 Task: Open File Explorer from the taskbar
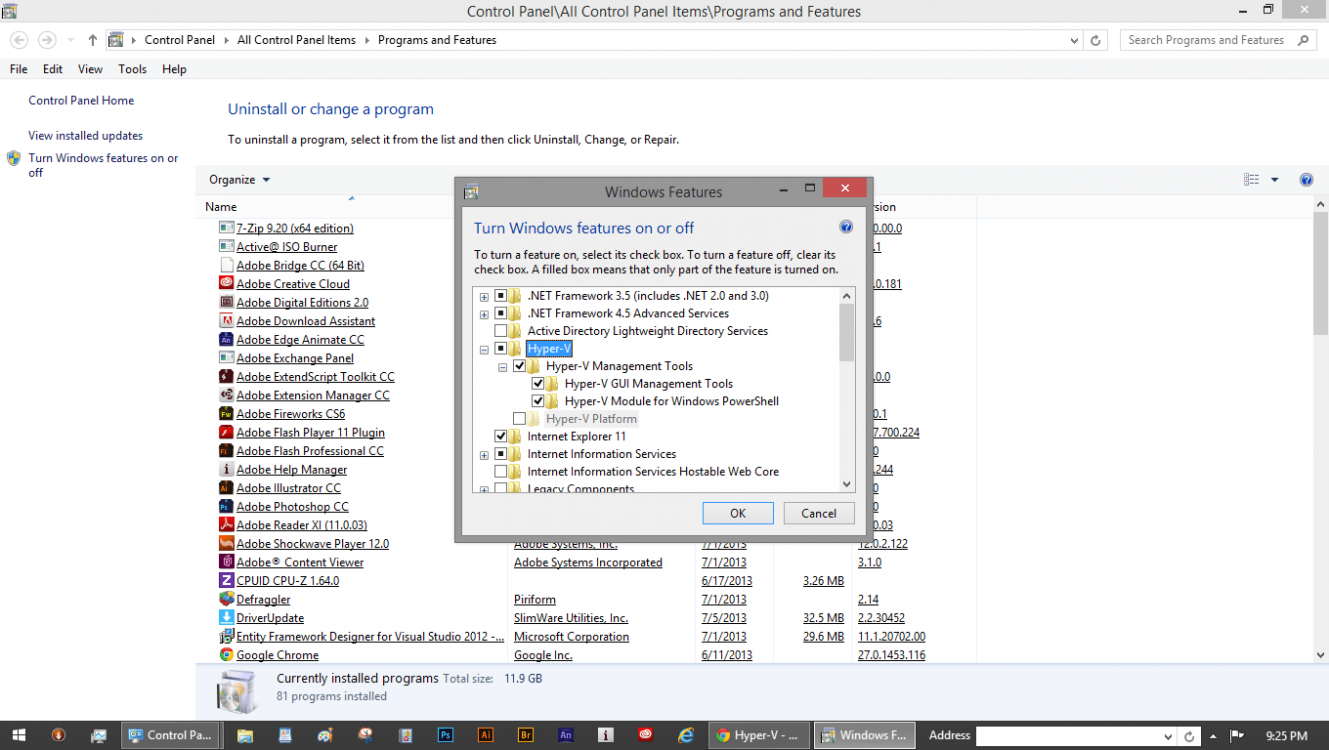[x=245, y=735]
